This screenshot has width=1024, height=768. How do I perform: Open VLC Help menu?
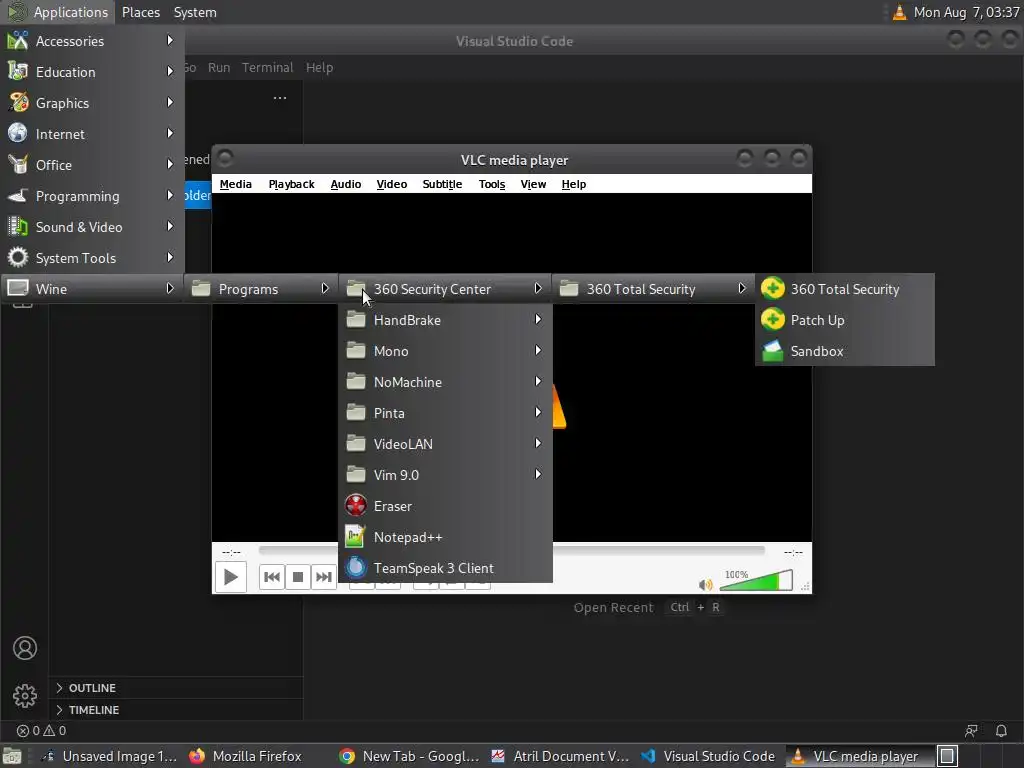click(x=573, y=184)
